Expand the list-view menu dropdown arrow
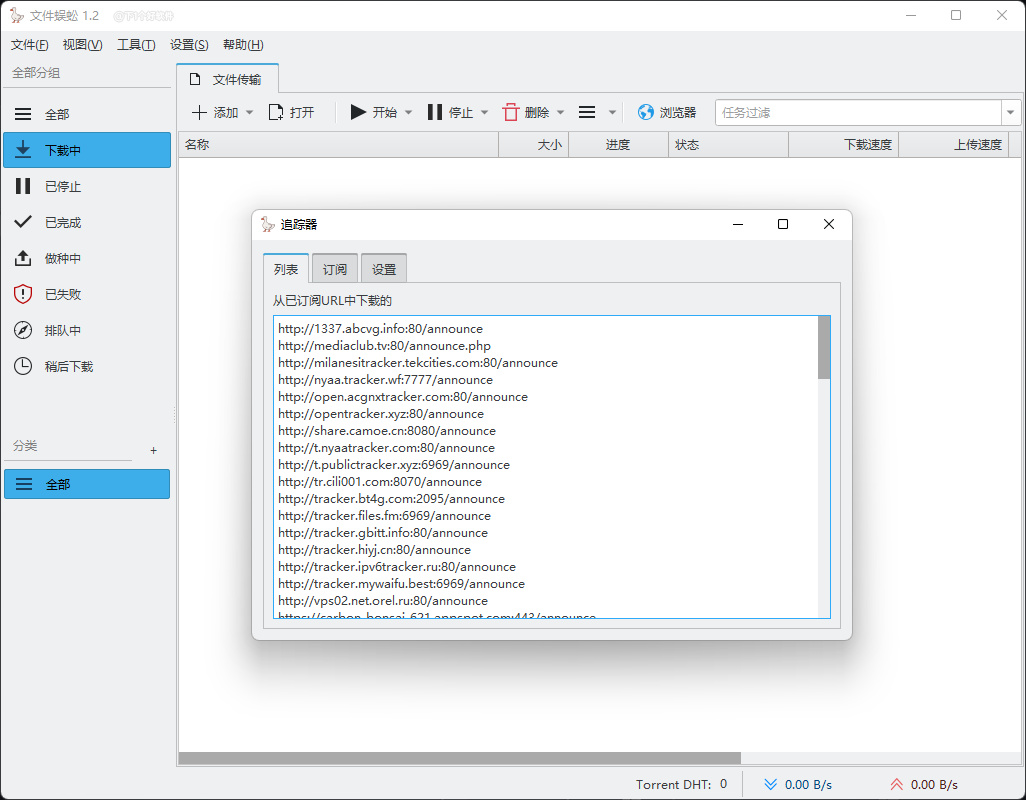The image size is (1026, 800). pyautogui.click(x=612, y=113)
